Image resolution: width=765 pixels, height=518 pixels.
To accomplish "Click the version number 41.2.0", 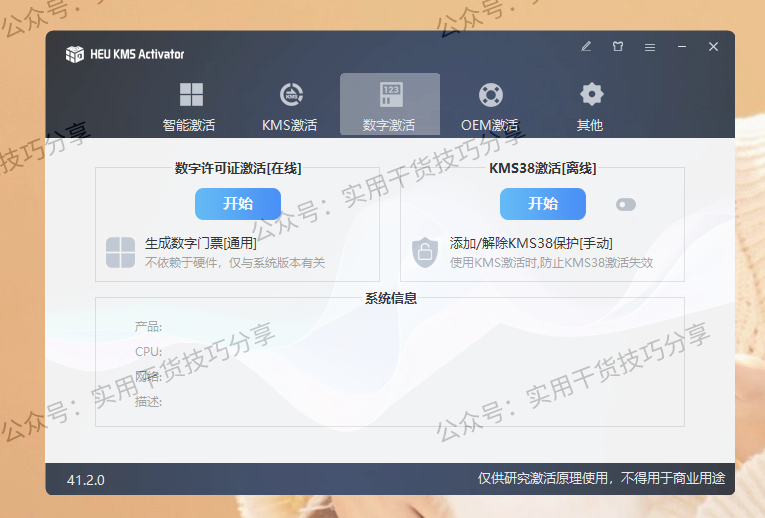I will (x=85, y=480).
